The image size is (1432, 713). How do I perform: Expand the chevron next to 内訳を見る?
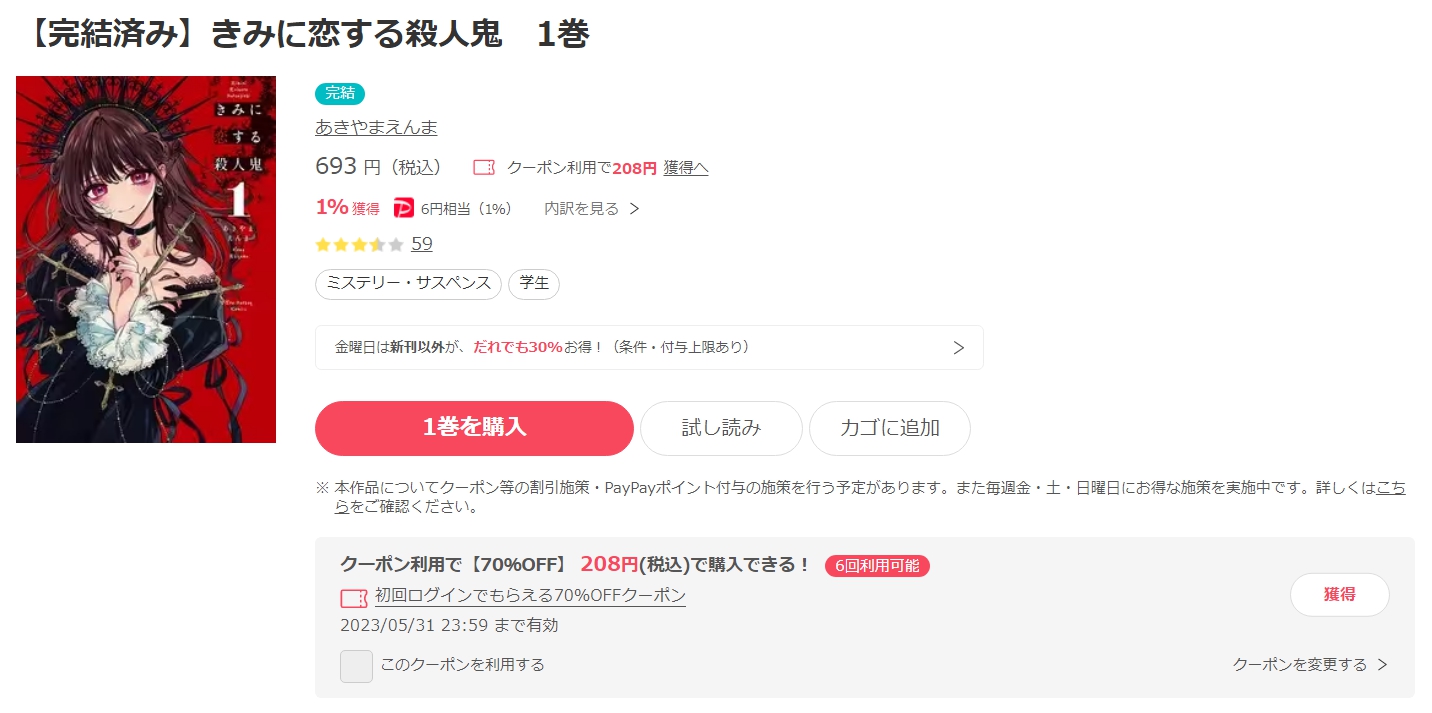point(634,209)
